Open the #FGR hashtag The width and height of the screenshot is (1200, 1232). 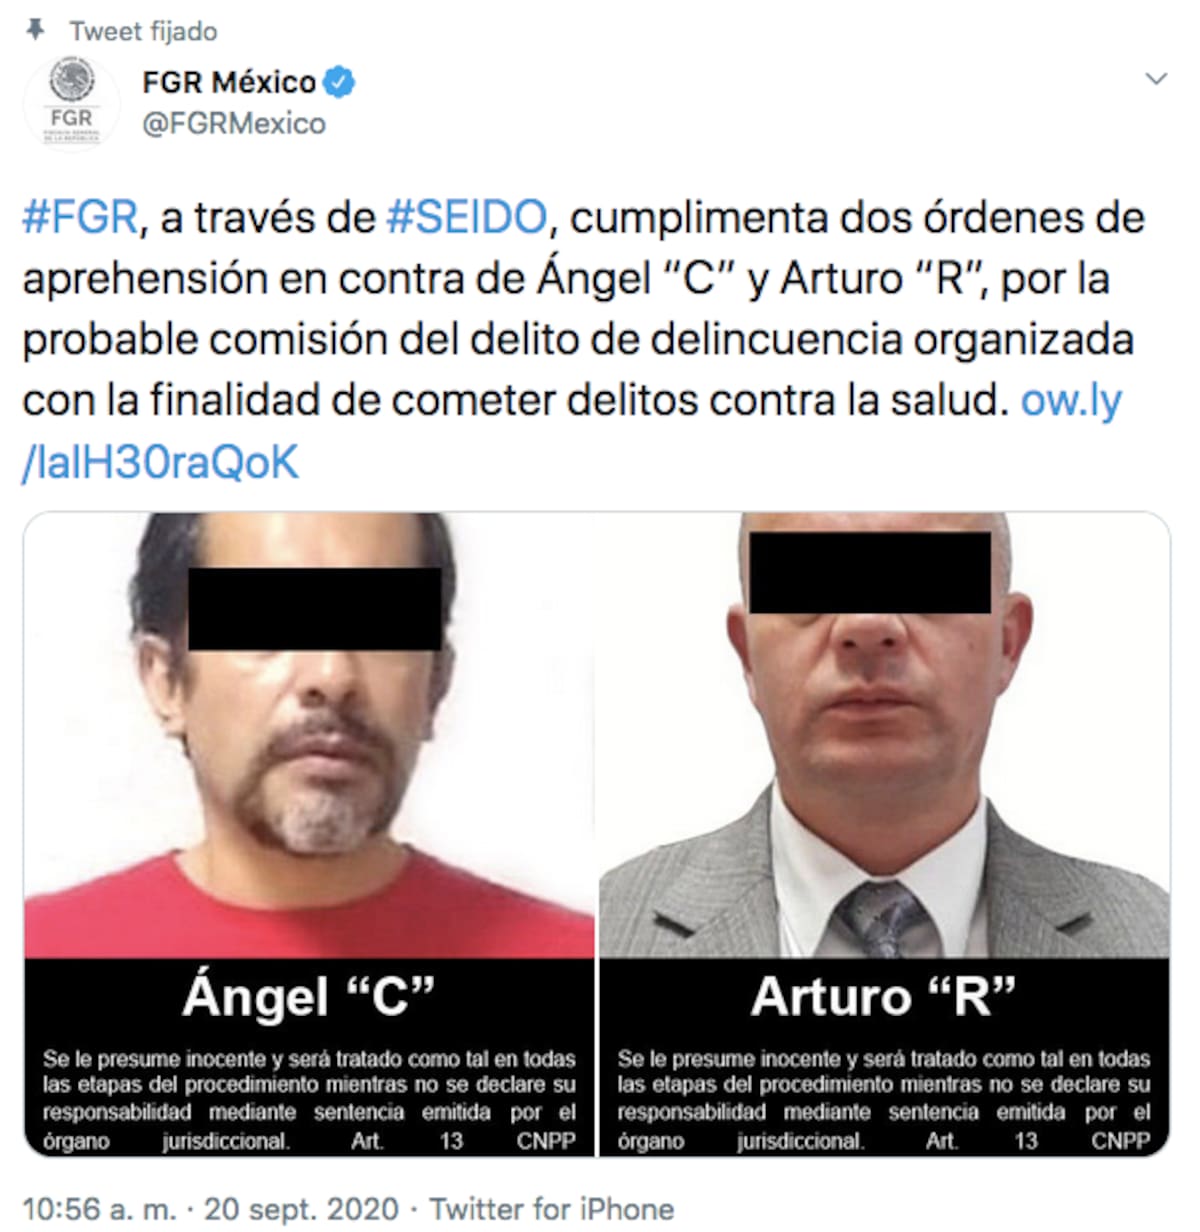pos(80,217)
